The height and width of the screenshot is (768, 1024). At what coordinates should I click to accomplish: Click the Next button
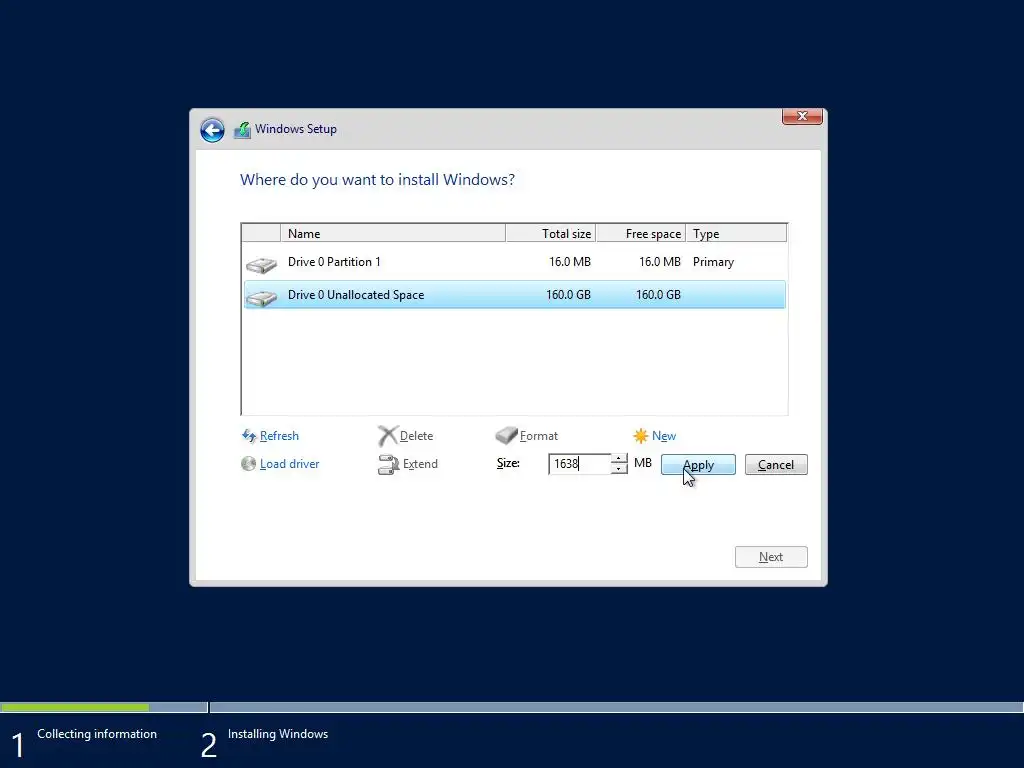click(771, 557)
